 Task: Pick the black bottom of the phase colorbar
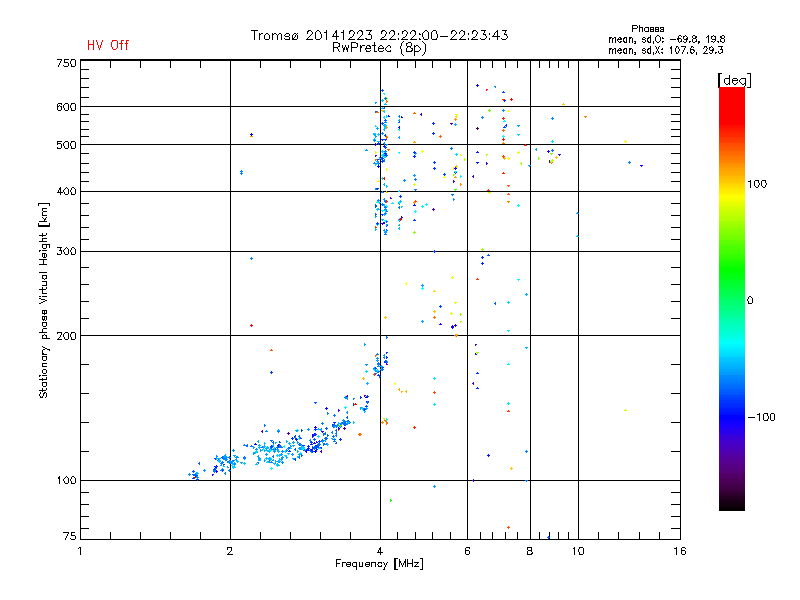coord(732,503)
